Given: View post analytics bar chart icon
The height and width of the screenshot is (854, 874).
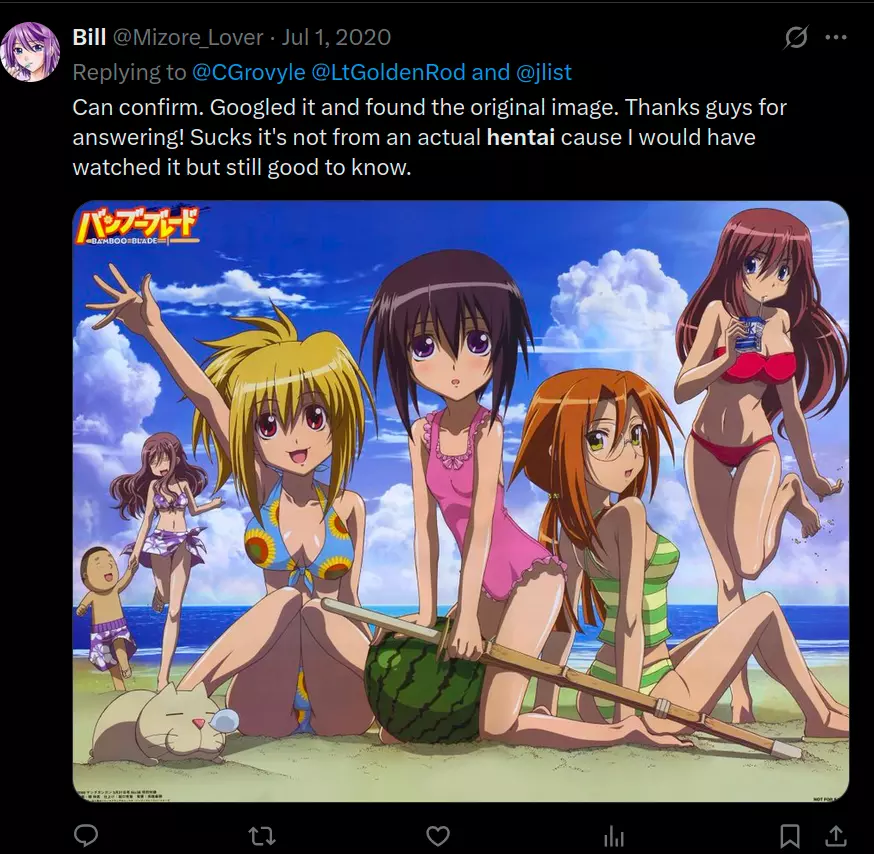Looking at the screenshot, I should pos(614,836).
